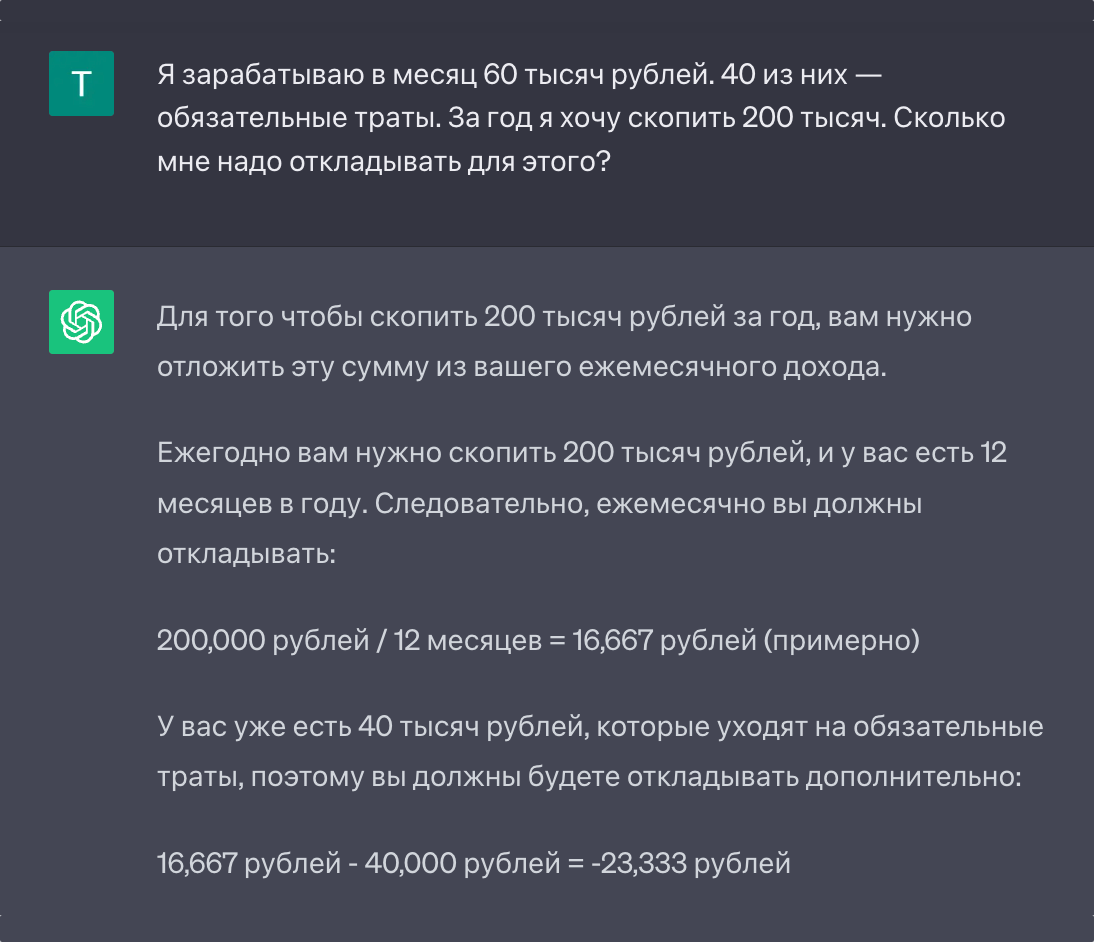Click the ChatGPT logo avatar

point(81,322)
